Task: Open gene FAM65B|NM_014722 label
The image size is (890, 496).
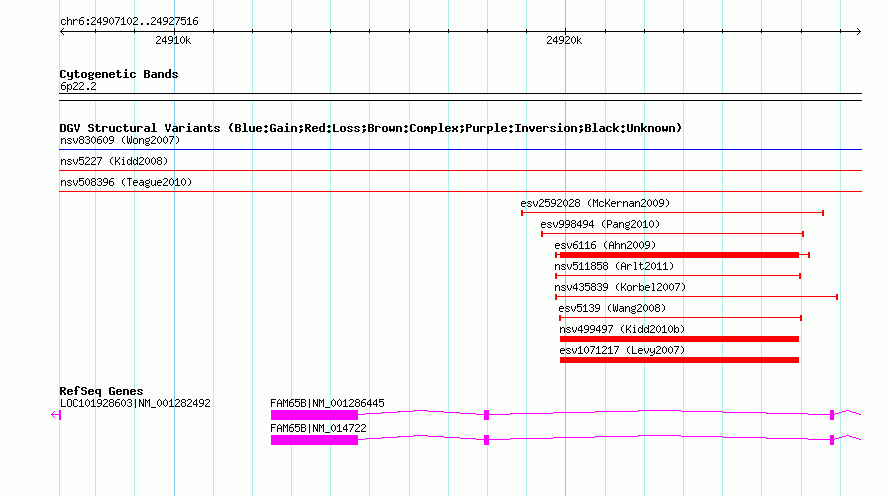Action: 318,428
